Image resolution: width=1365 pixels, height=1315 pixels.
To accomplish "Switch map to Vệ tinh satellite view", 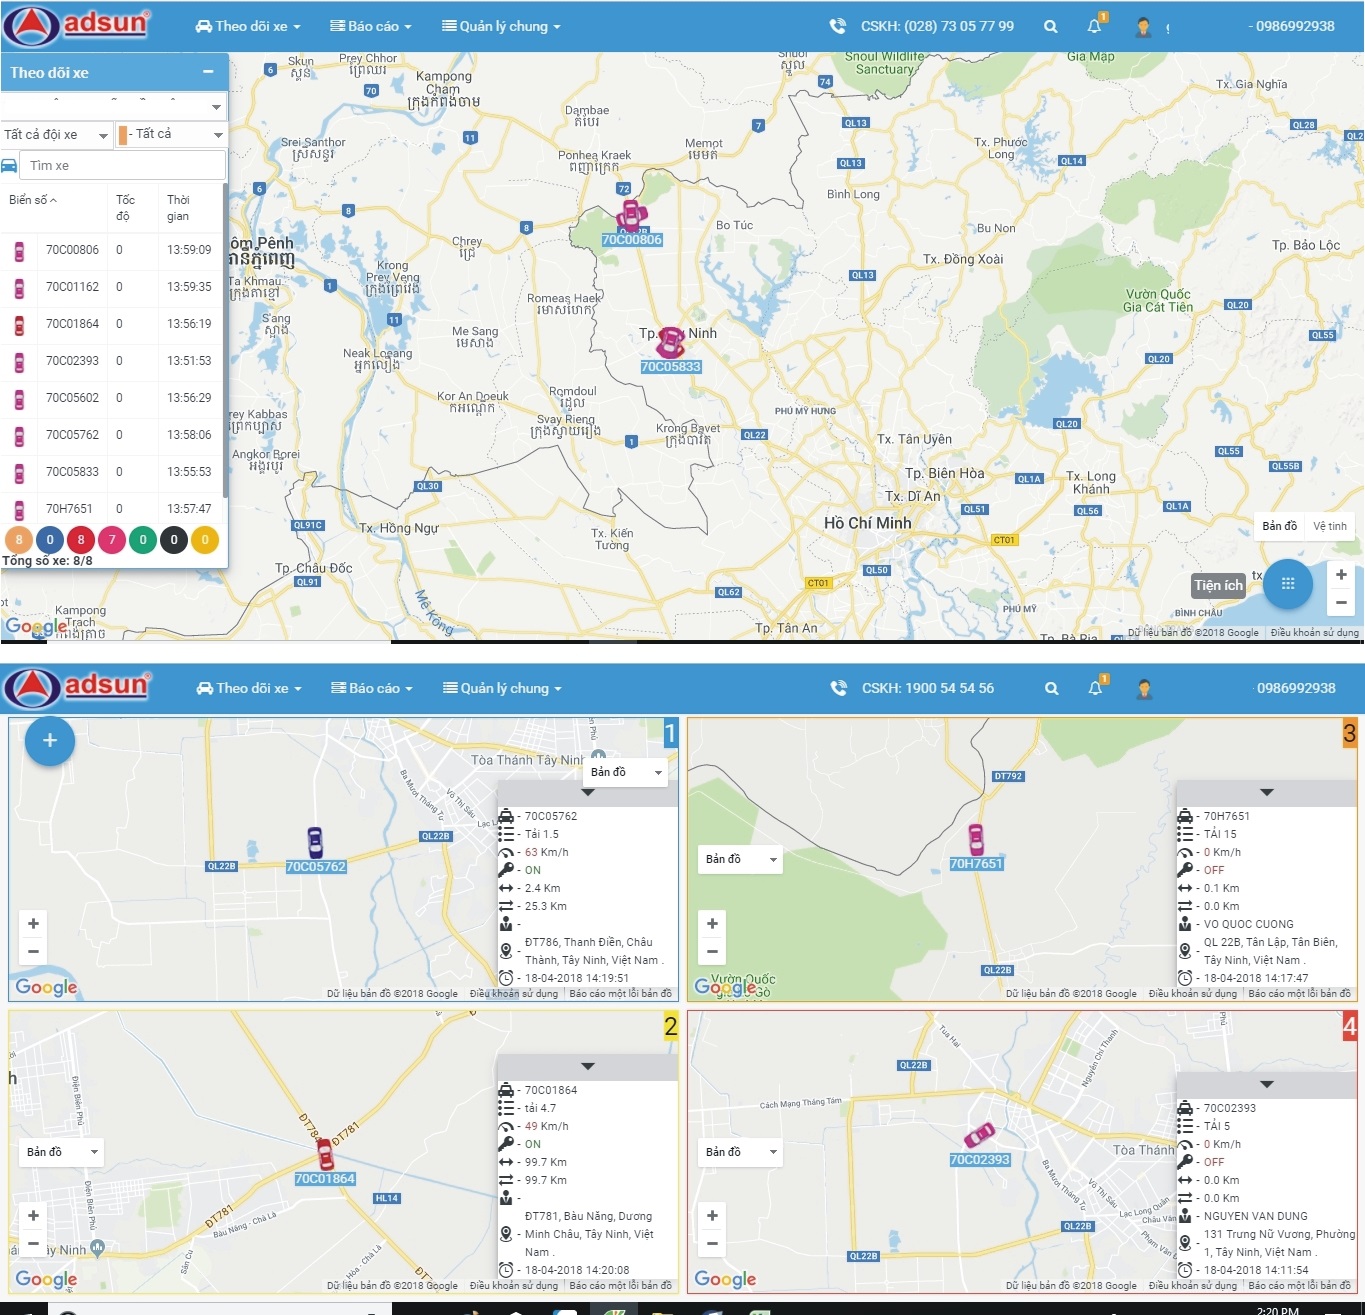I will (x=1329, y=526).
